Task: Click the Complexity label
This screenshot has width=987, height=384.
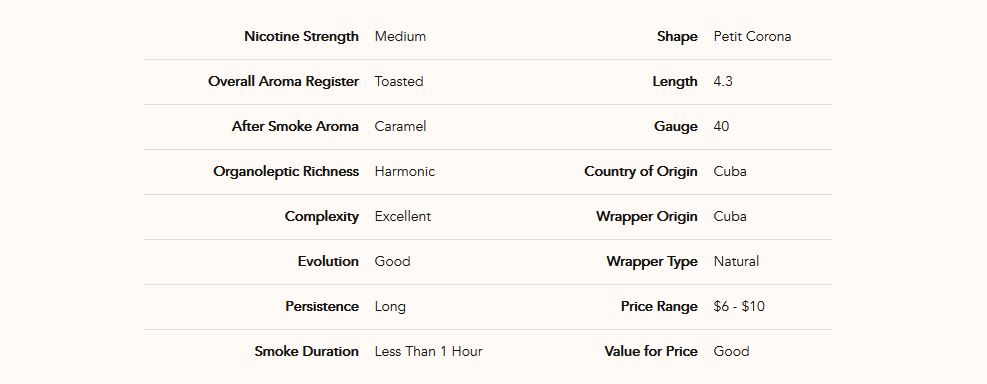Action: (x=322, y=217)
